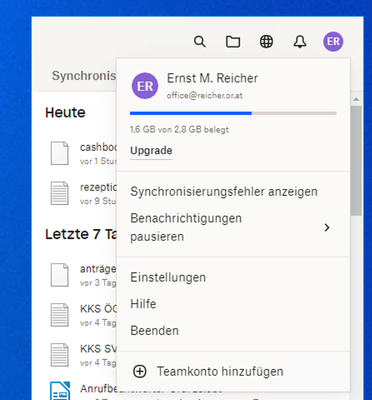This screenshot has height=400, width=372.
Task: Open Einstellungen
Action: tap(168, 278)
